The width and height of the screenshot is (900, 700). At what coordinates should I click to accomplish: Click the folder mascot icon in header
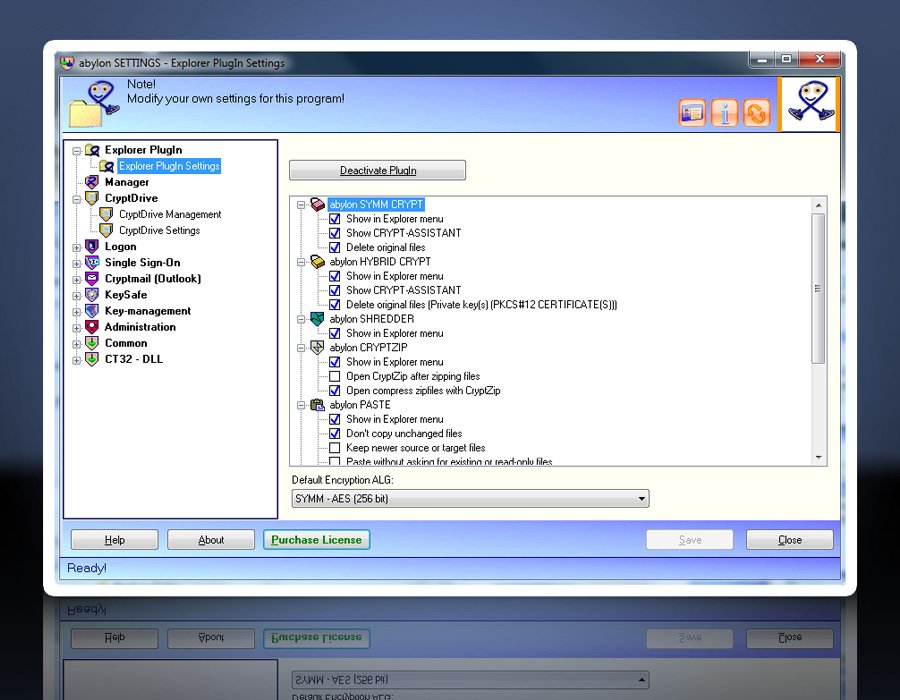coord(94,104)
